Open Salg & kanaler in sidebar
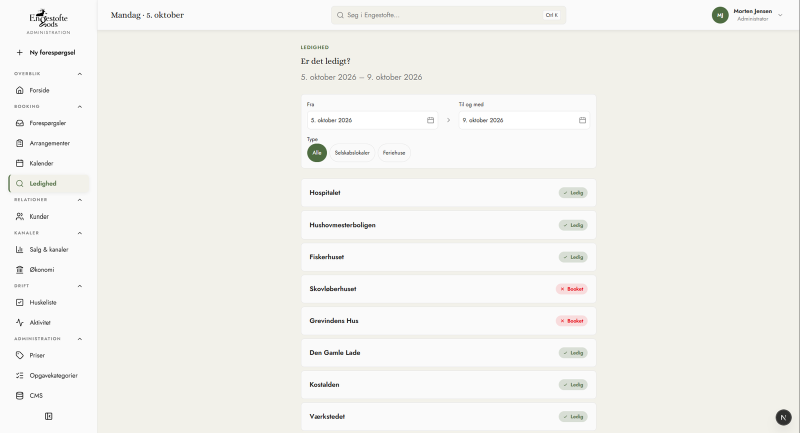The width and height of the screenshot is (800, 433). coord(48,249)
